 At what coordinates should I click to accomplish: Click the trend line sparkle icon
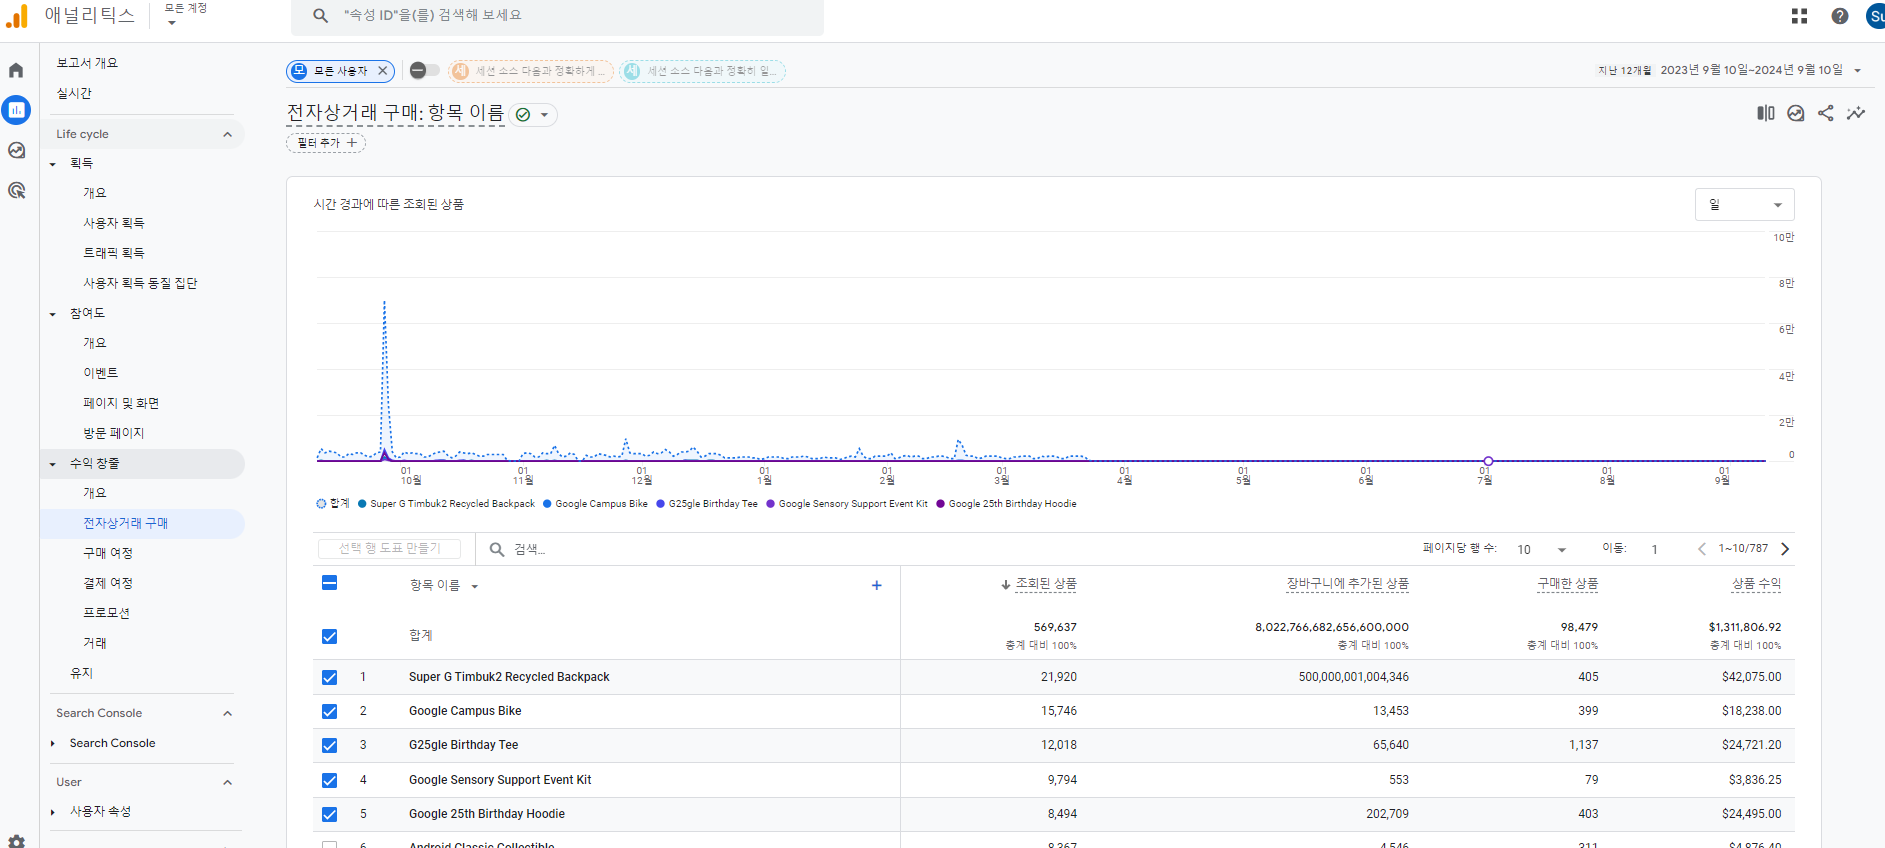tap(1856, 113)
